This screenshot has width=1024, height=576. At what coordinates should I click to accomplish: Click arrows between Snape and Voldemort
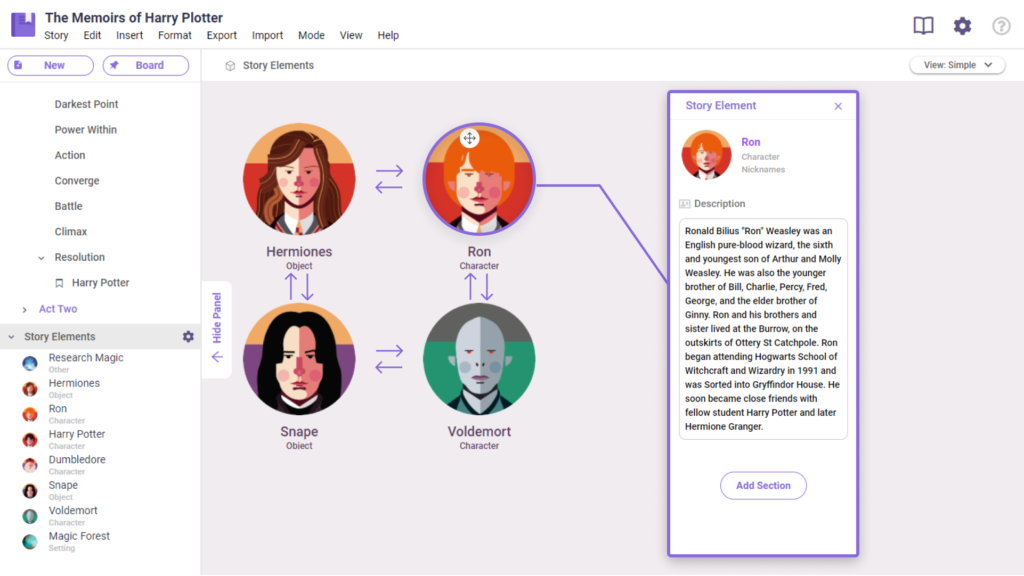click(x=389, y=359)
